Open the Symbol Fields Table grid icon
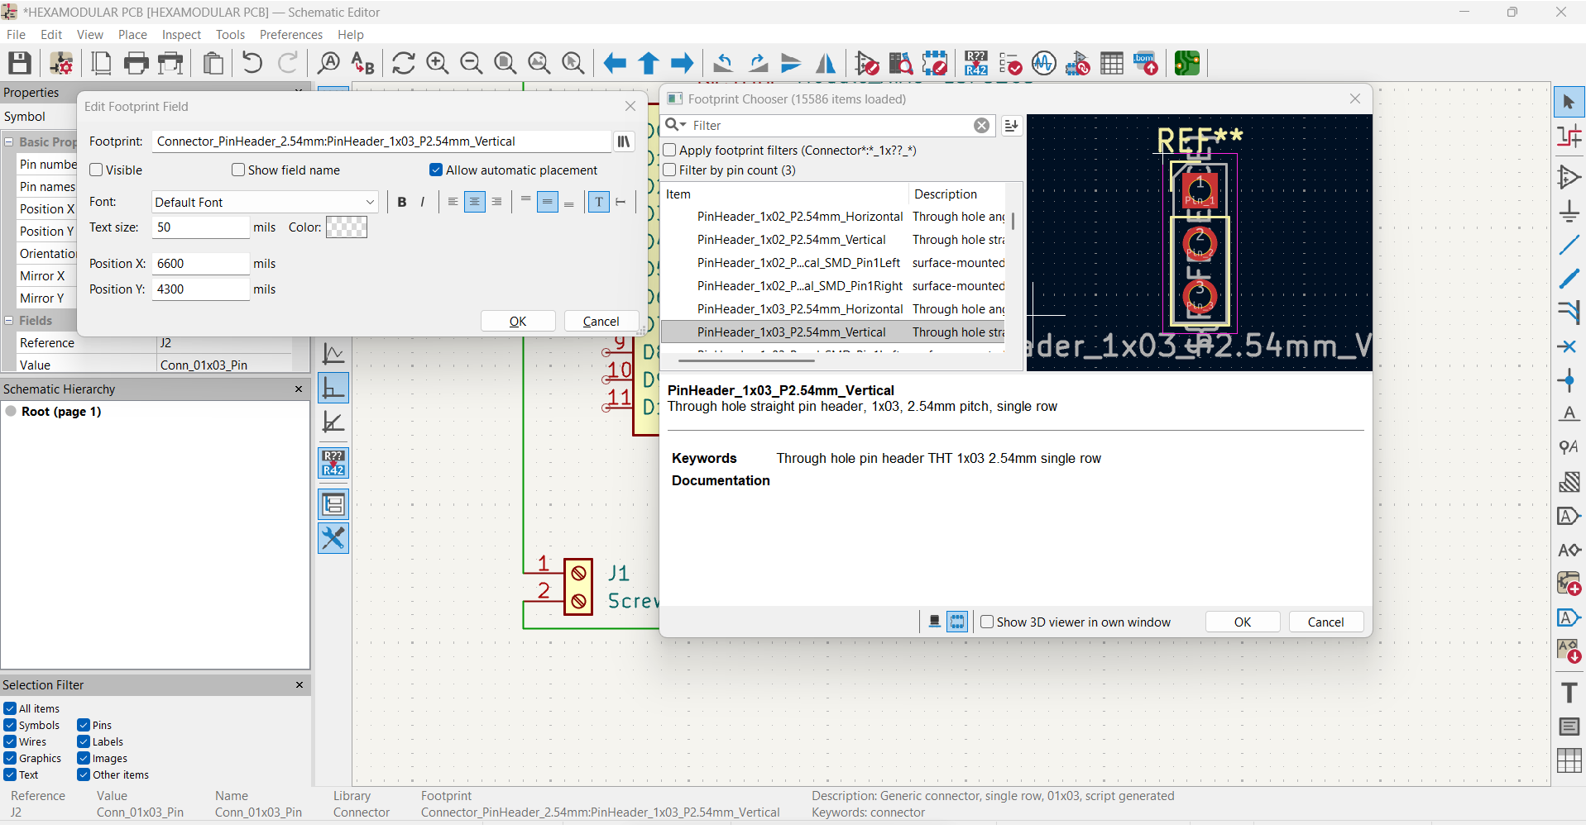Screen dimensions: 1586x825 pyautogui.click(x=1112, y=63)
